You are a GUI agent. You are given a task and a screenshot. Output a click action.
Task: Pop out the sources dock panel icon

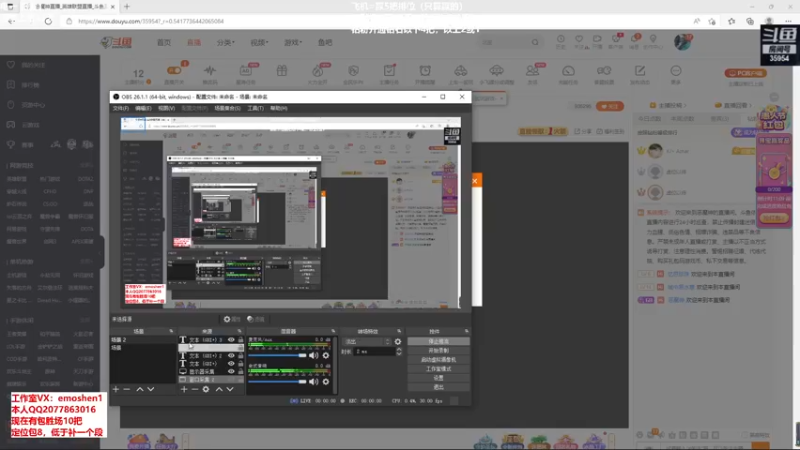coord(239,331)
